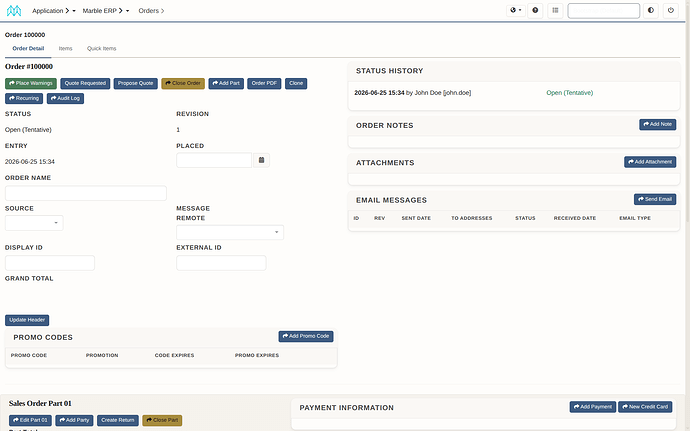The height and width of the screenshot is (431, 690).
Task: Switch to the Items tab
Action: [x=65, y=48]
